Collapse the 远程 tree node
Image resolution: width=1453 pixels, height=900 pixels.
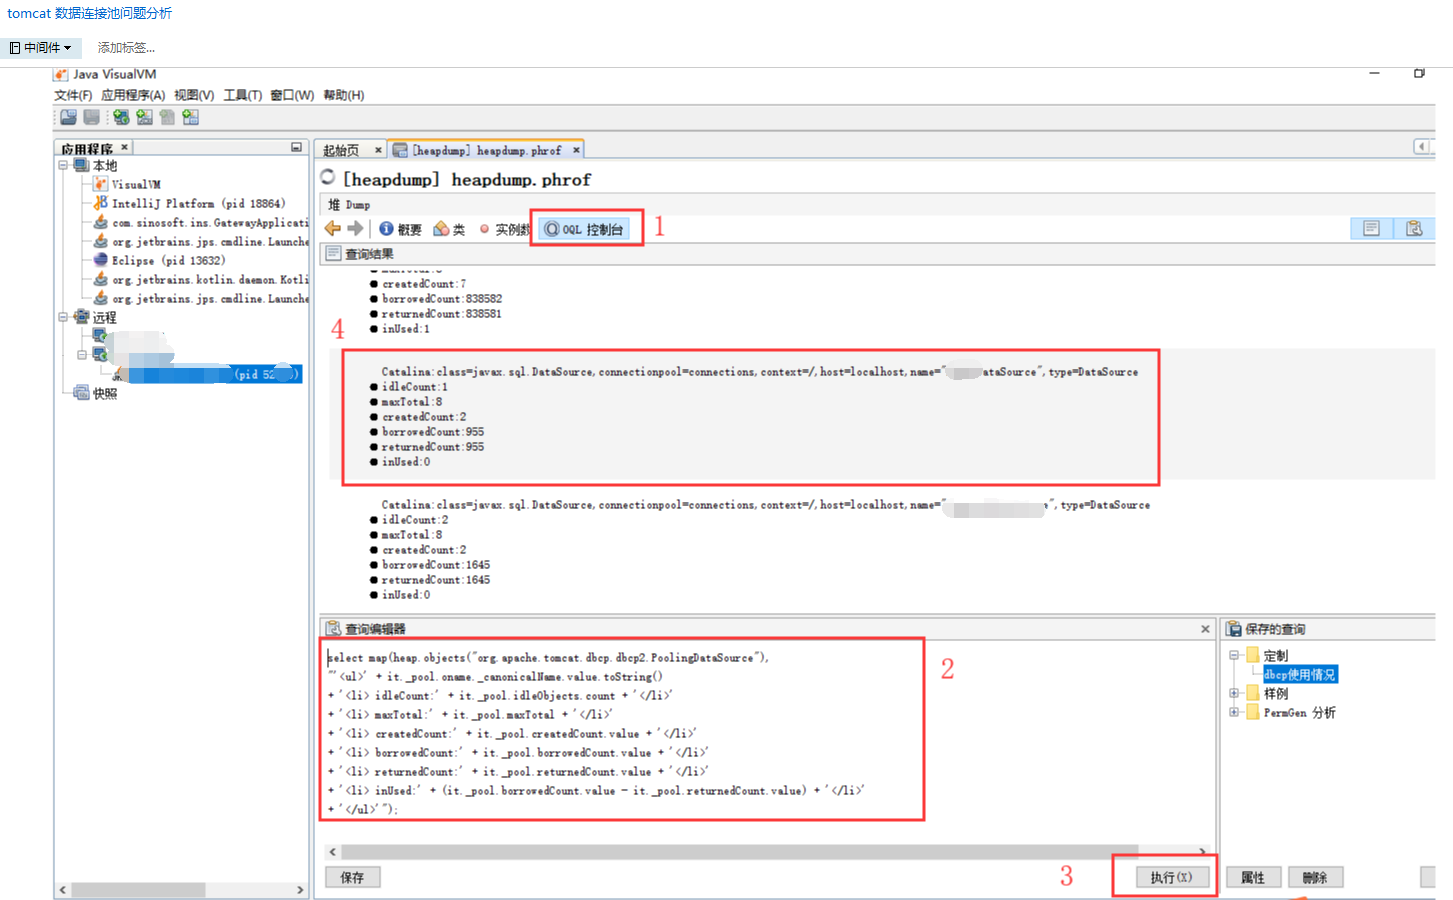63,317
